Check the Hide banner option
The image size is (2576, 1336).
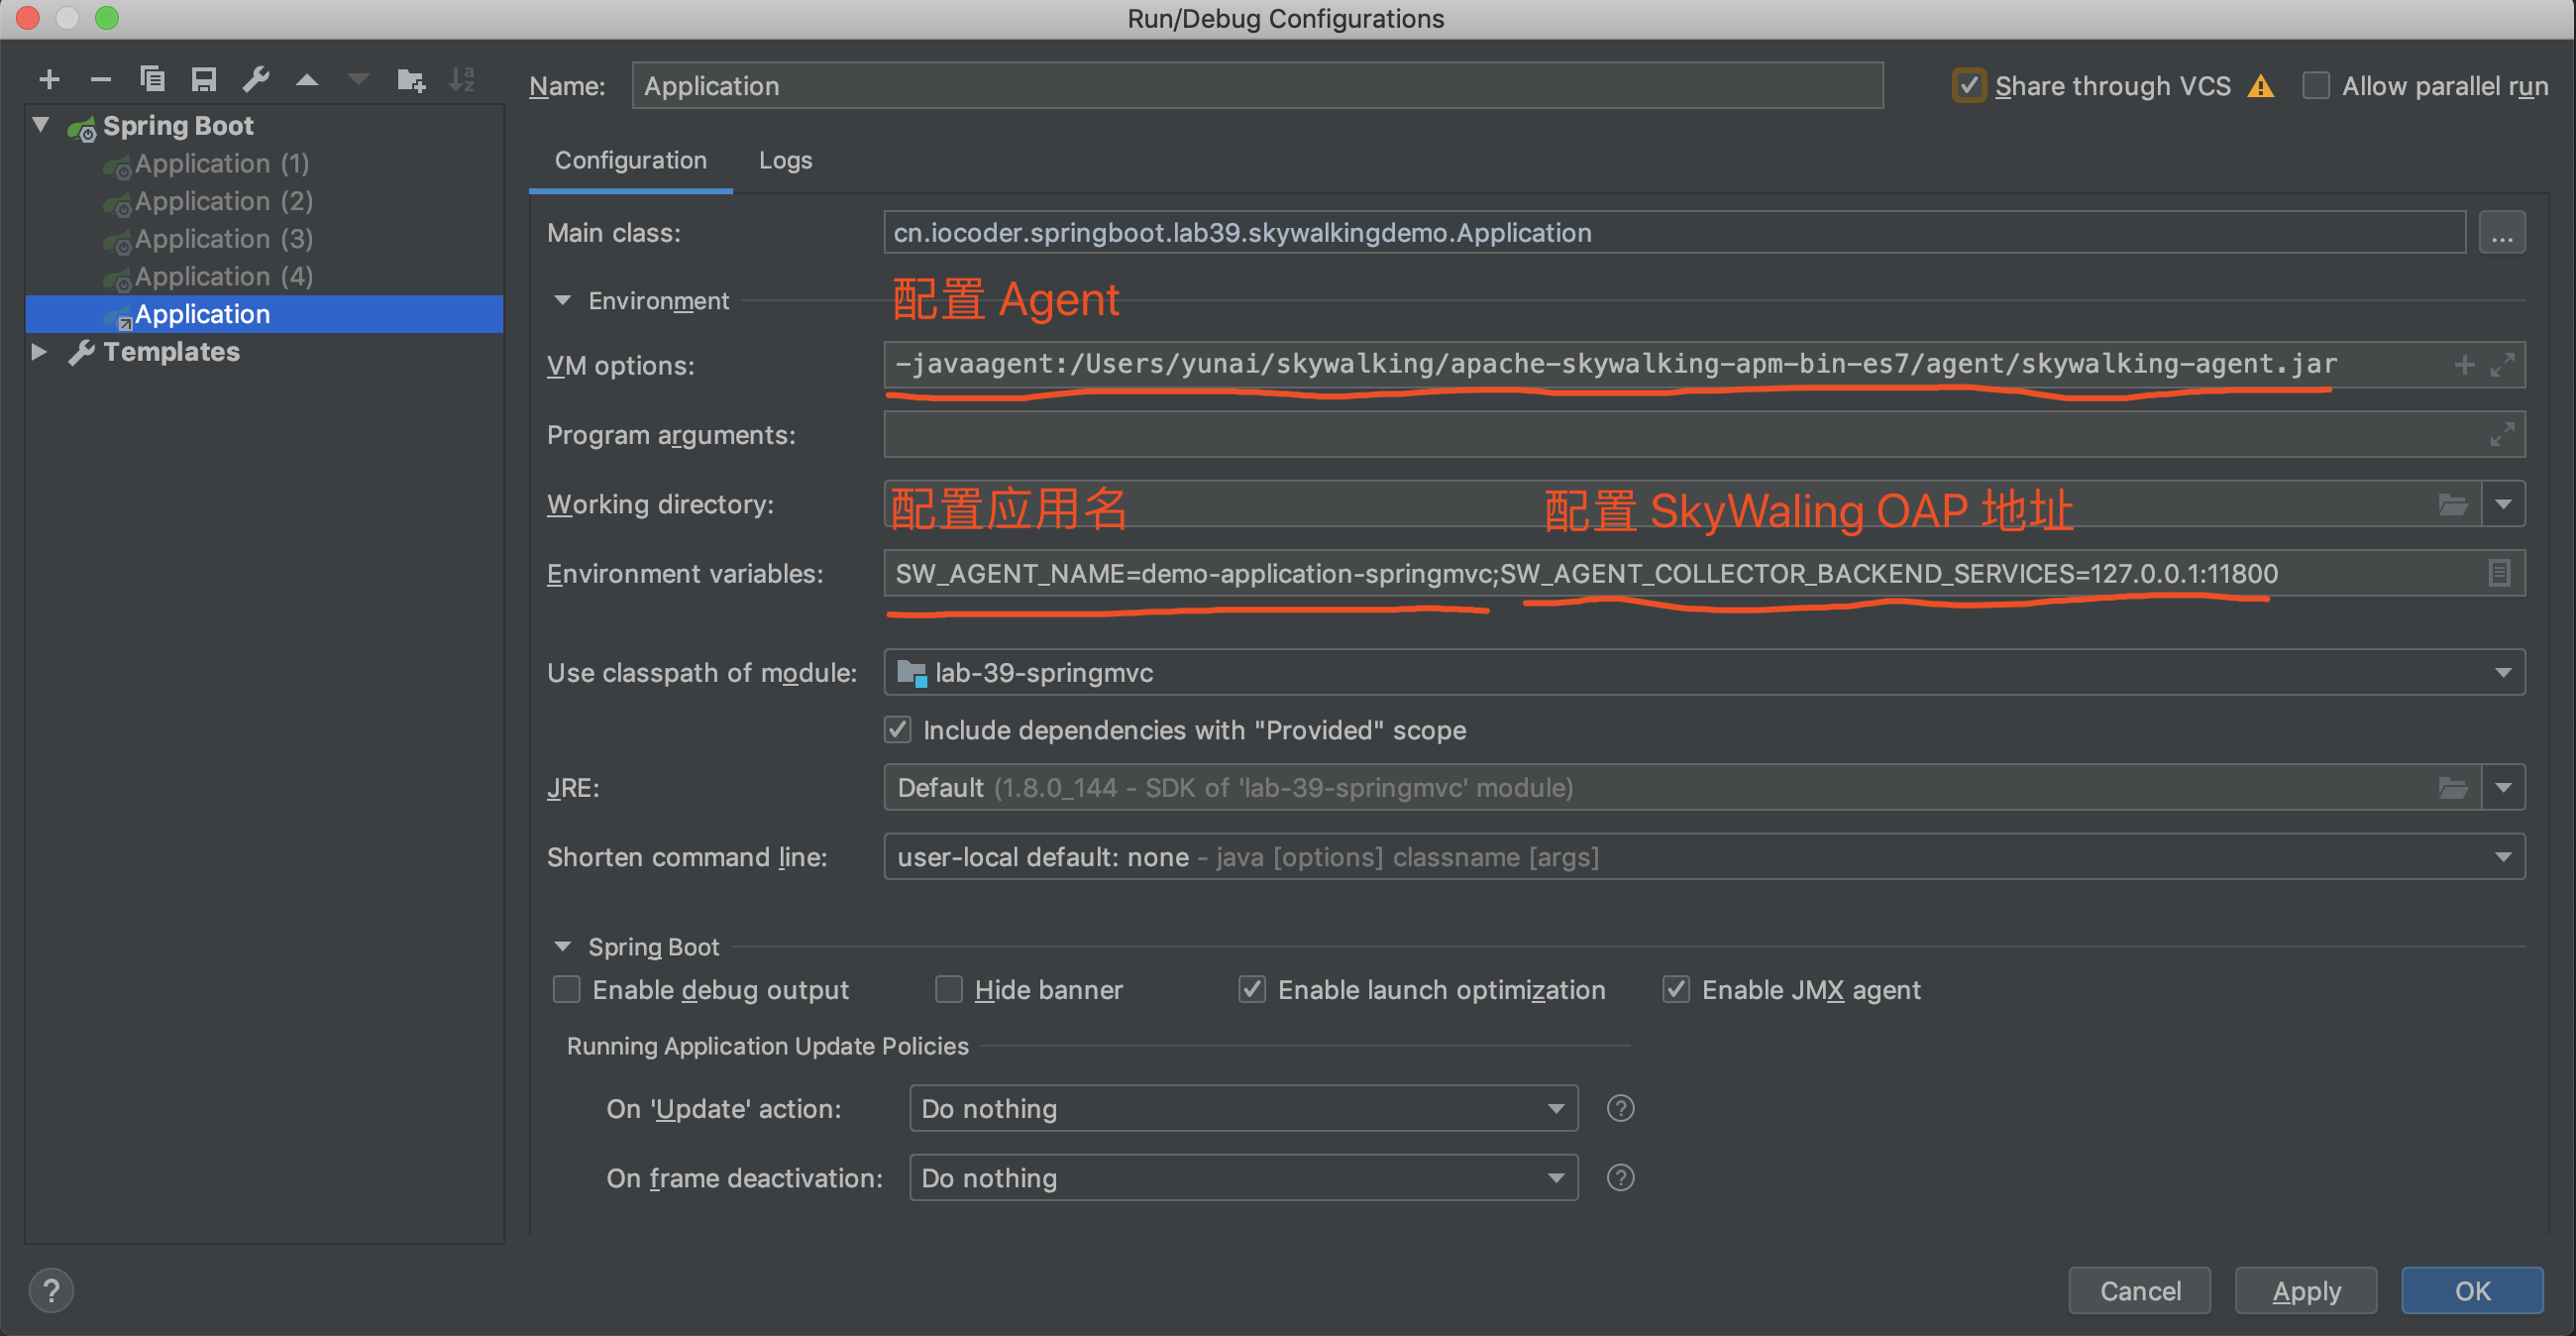coord(947,989)
